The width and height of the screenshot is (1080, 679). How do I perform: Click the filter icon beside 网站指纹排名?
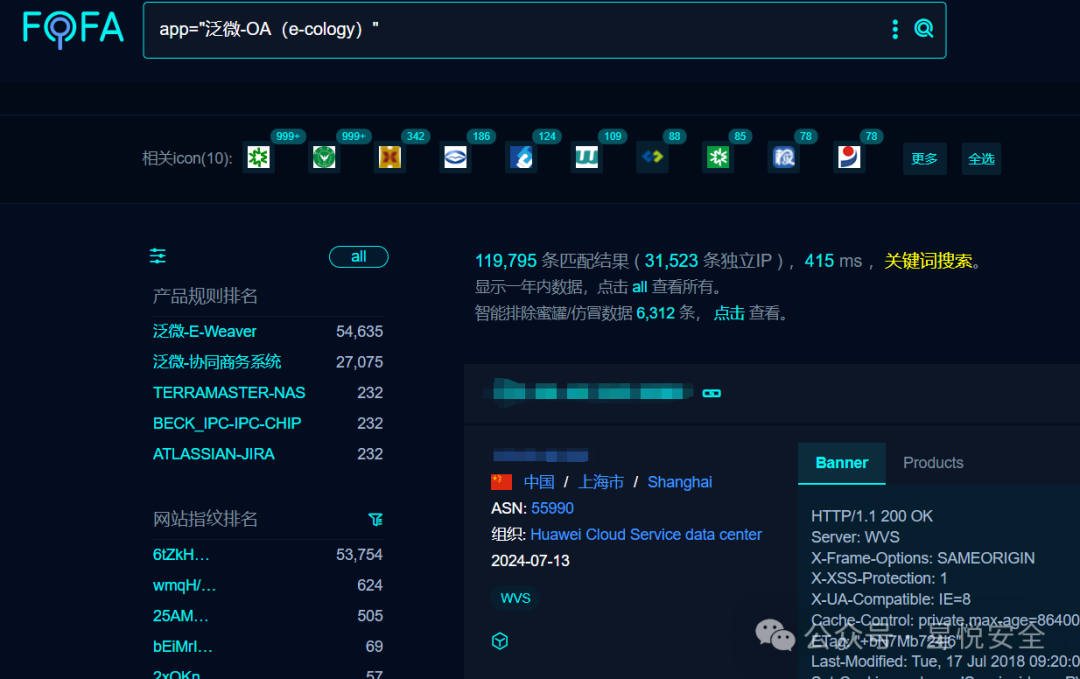pyautogui.click(x=375, y=519)
